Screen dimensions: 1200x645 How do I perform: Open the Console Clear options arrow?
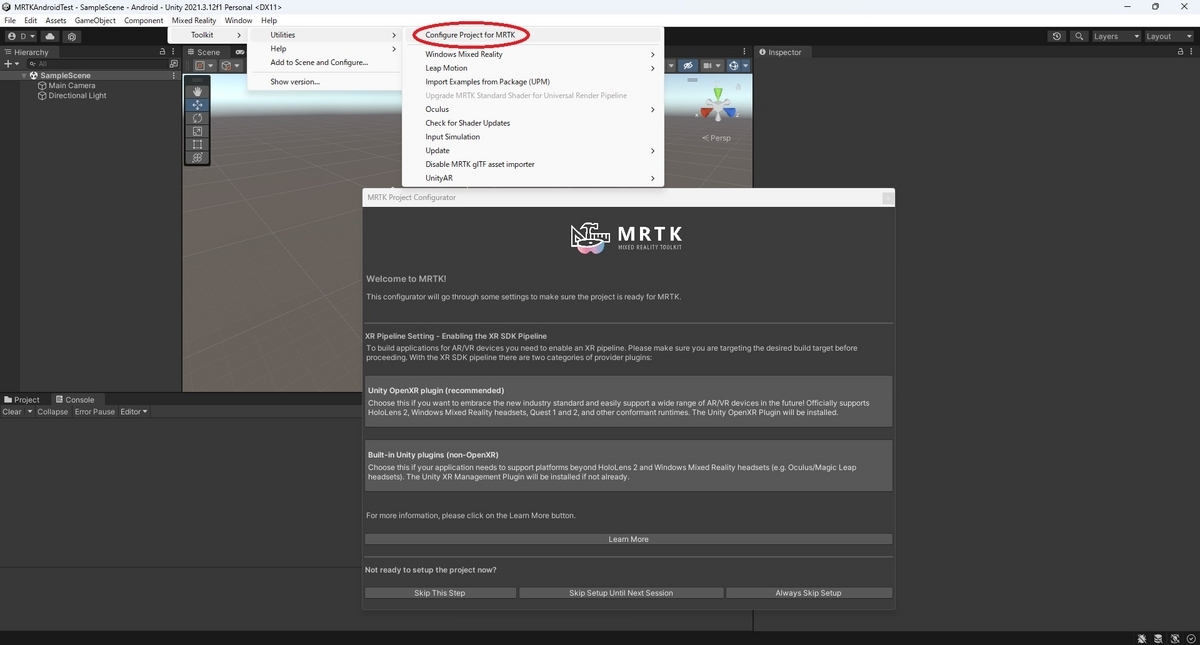[30, 412]
